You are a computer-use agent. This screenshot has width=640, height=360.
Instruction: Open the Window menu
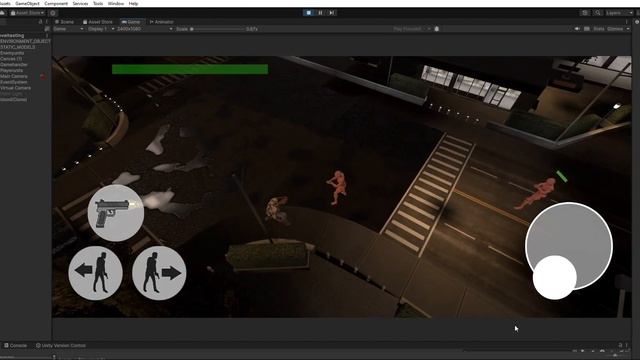point(116,3)
